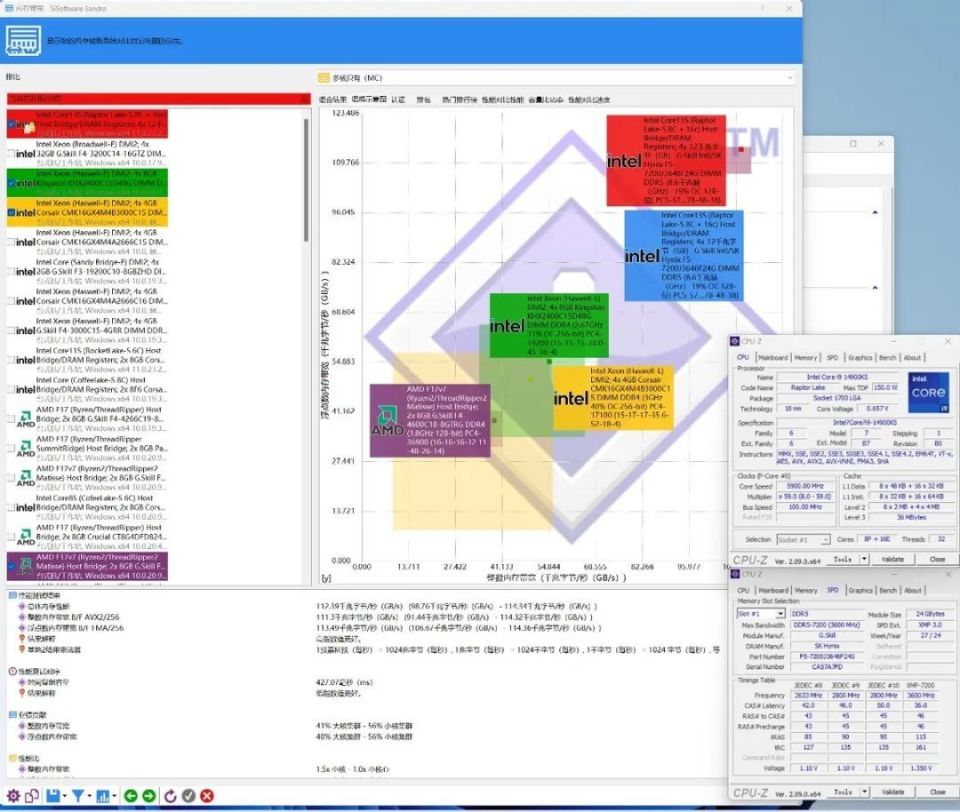This screenshot has width=960, height=812.
Task: Click Intel Core i9 logo in CPU-Z
Action: point(928,392)
